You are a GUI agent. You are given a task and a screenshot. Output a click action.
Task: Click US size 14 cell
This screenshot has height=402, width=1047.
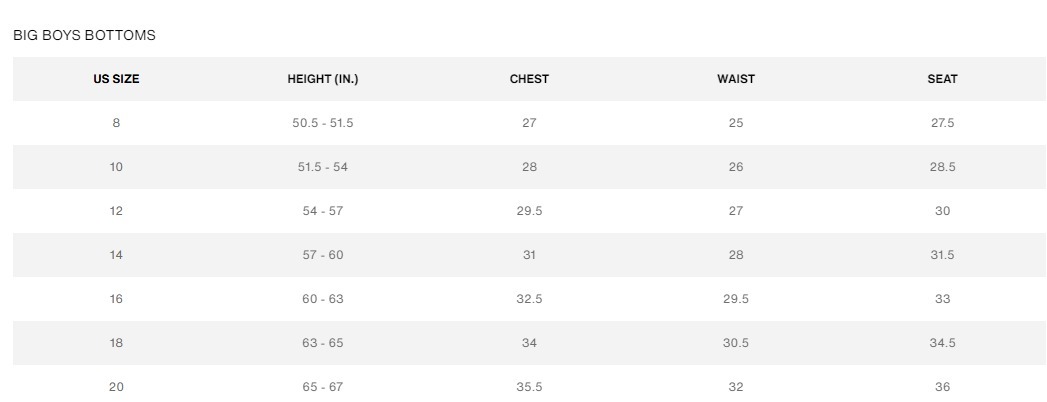click(116, 255)
